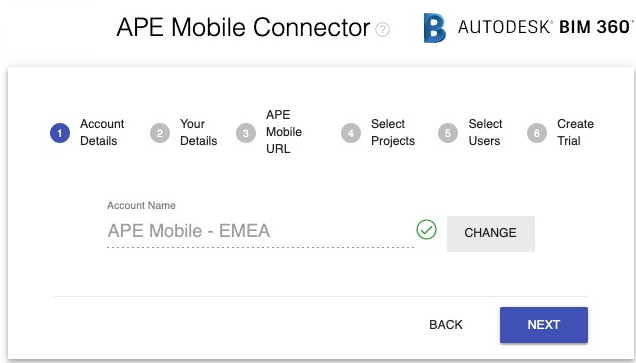Open the Account Details step label
The image size is (636, 363).
102,132
